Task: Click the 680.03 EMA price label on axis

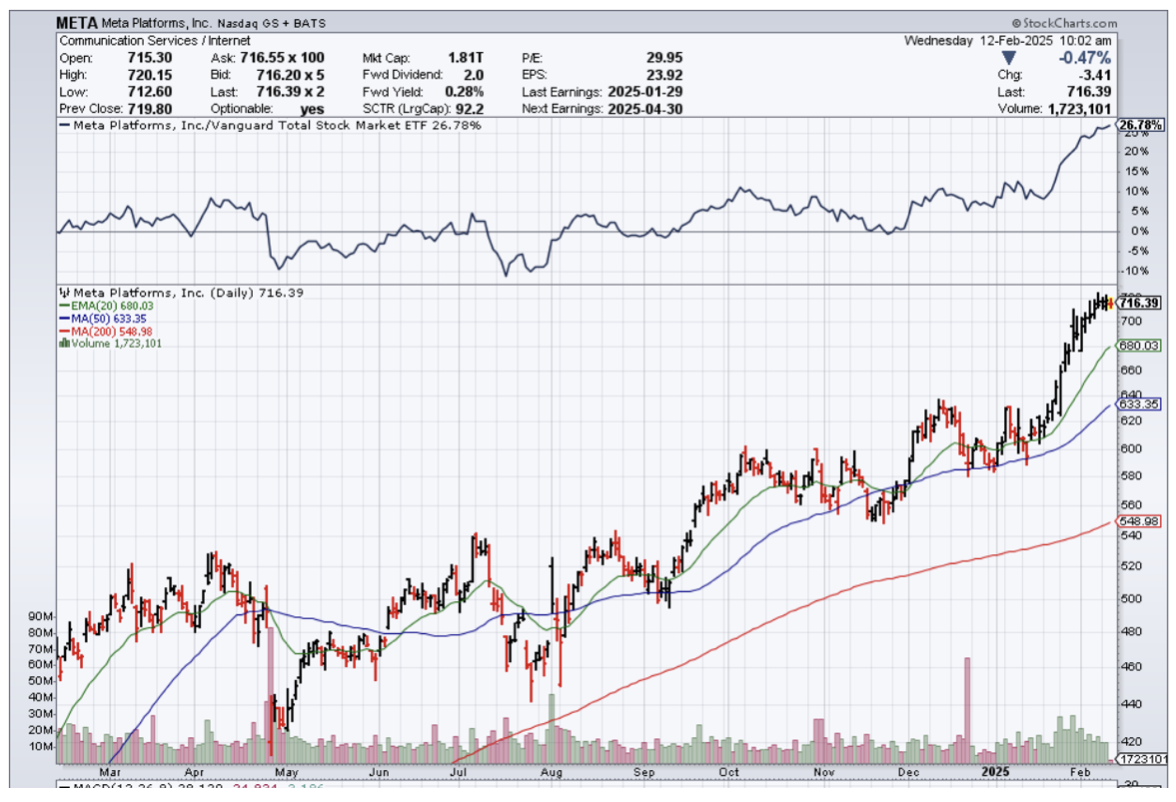Action: click(1138, 346)
